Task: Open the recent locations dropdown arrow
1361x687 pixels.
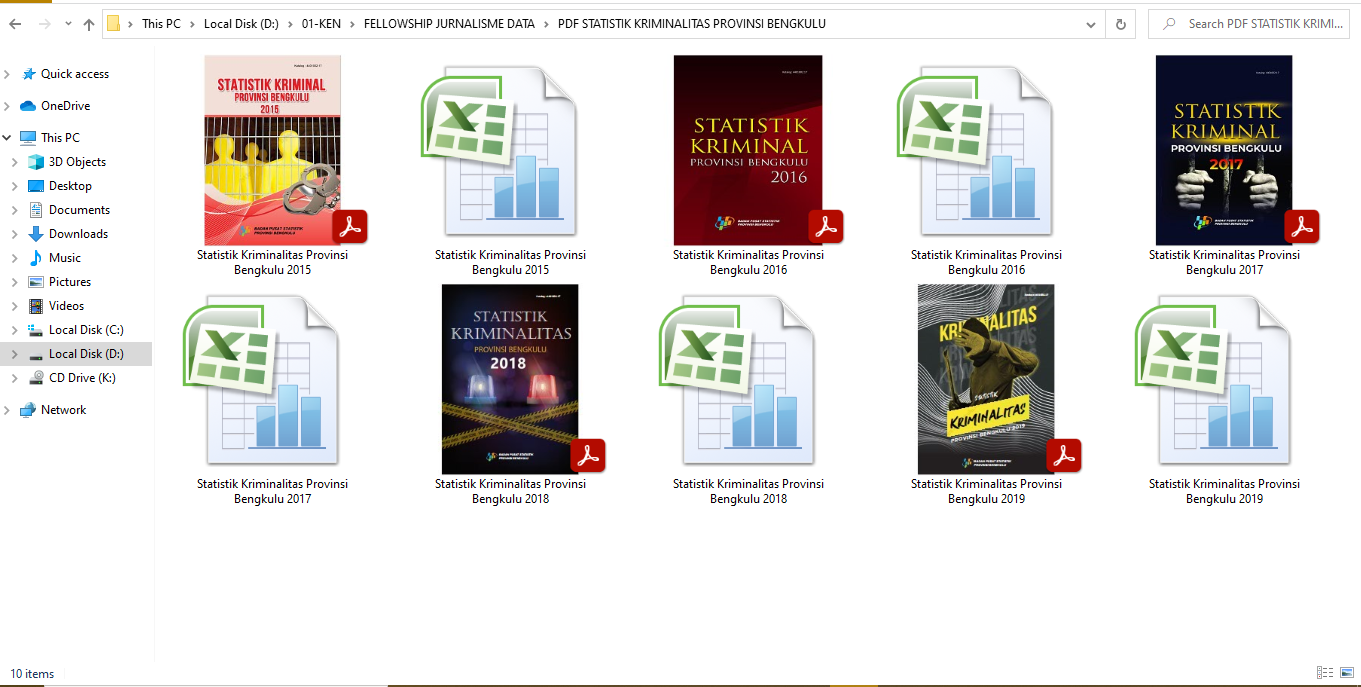Action: click(67, 24)
